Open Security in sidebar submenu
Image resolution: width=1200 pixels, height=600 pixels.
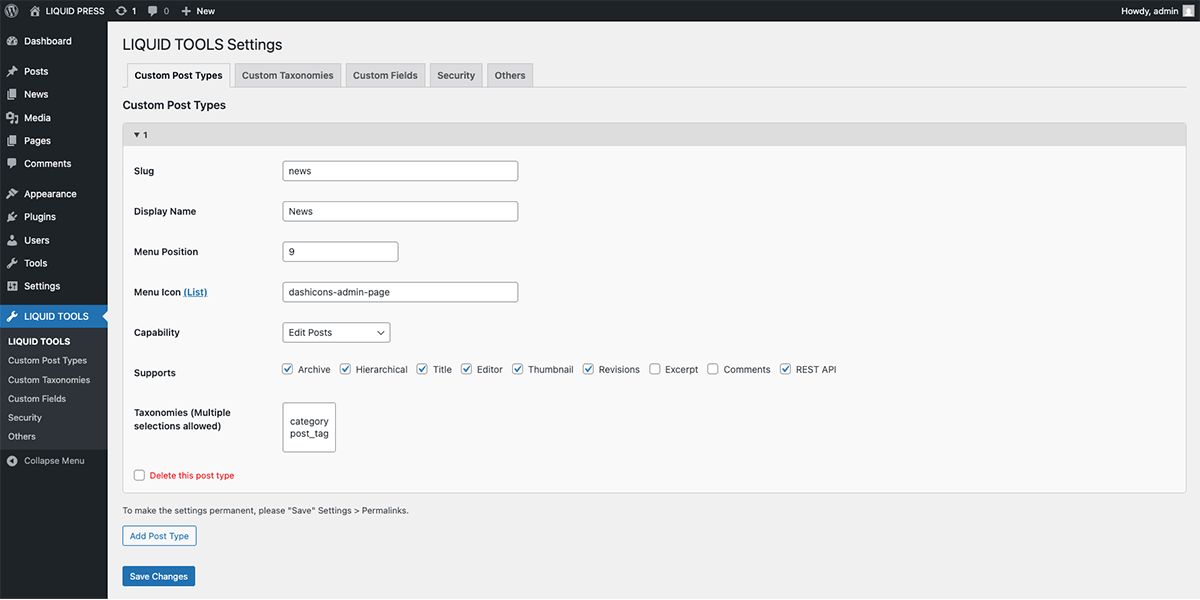pyautogui.click(x=25, y=418)
